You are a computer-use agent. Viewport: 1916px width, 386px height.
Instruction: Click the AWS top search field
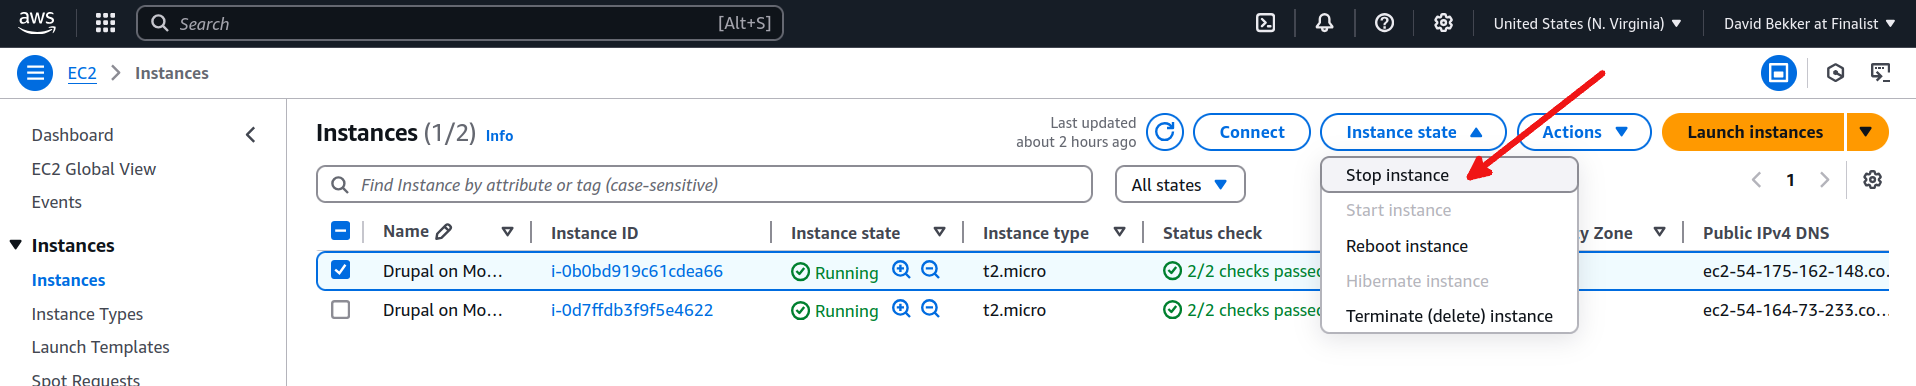pos(460,23)
